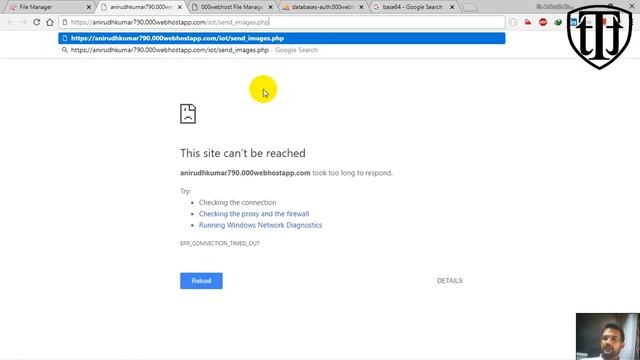The width and height of the screenshot is (640, 360).
Task: Close the File Manager tab
Action: (89, 7)
